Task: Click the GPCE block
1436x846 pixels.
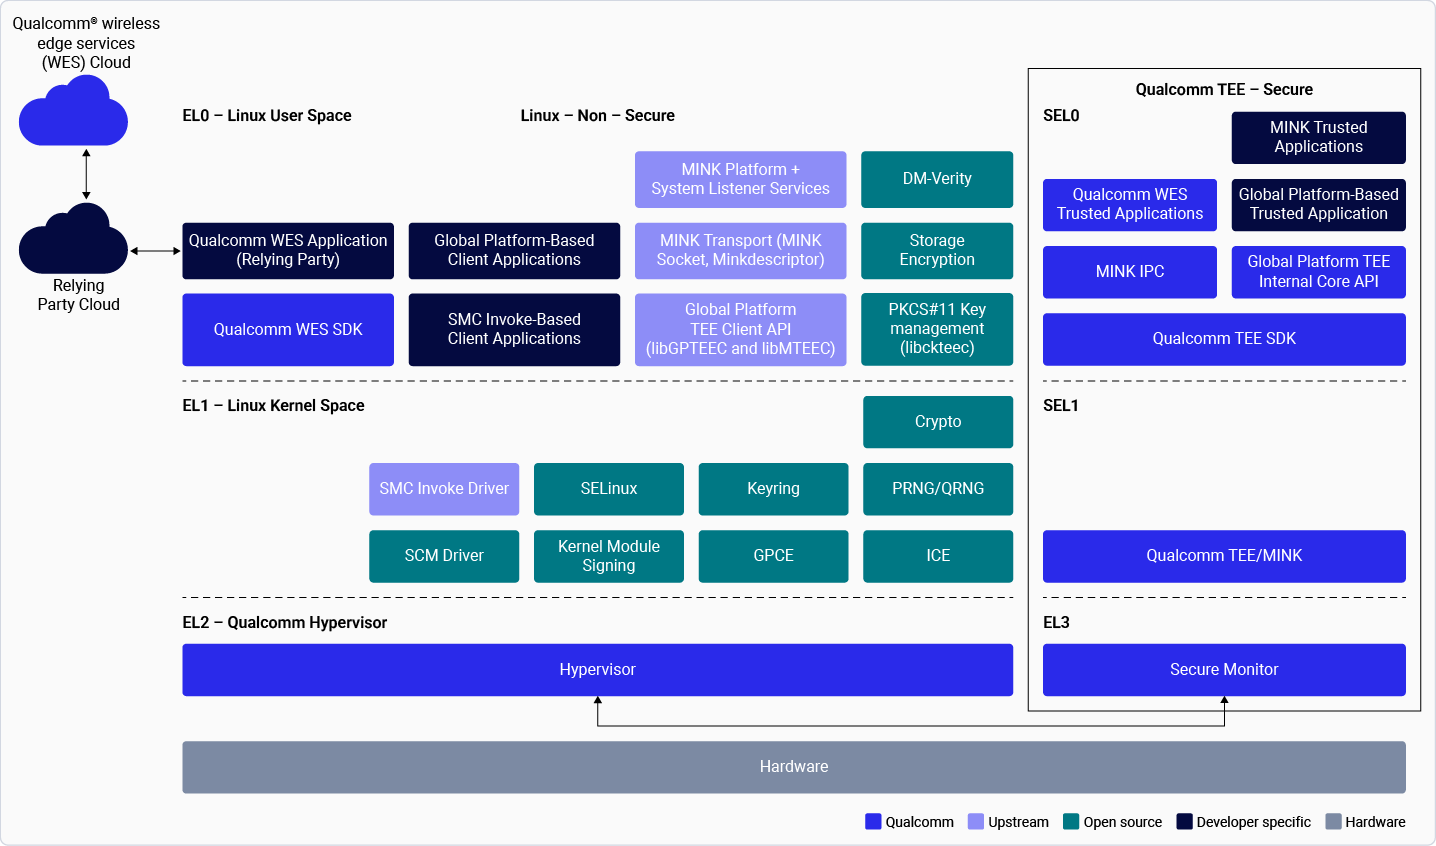Action: click(773, 556)
